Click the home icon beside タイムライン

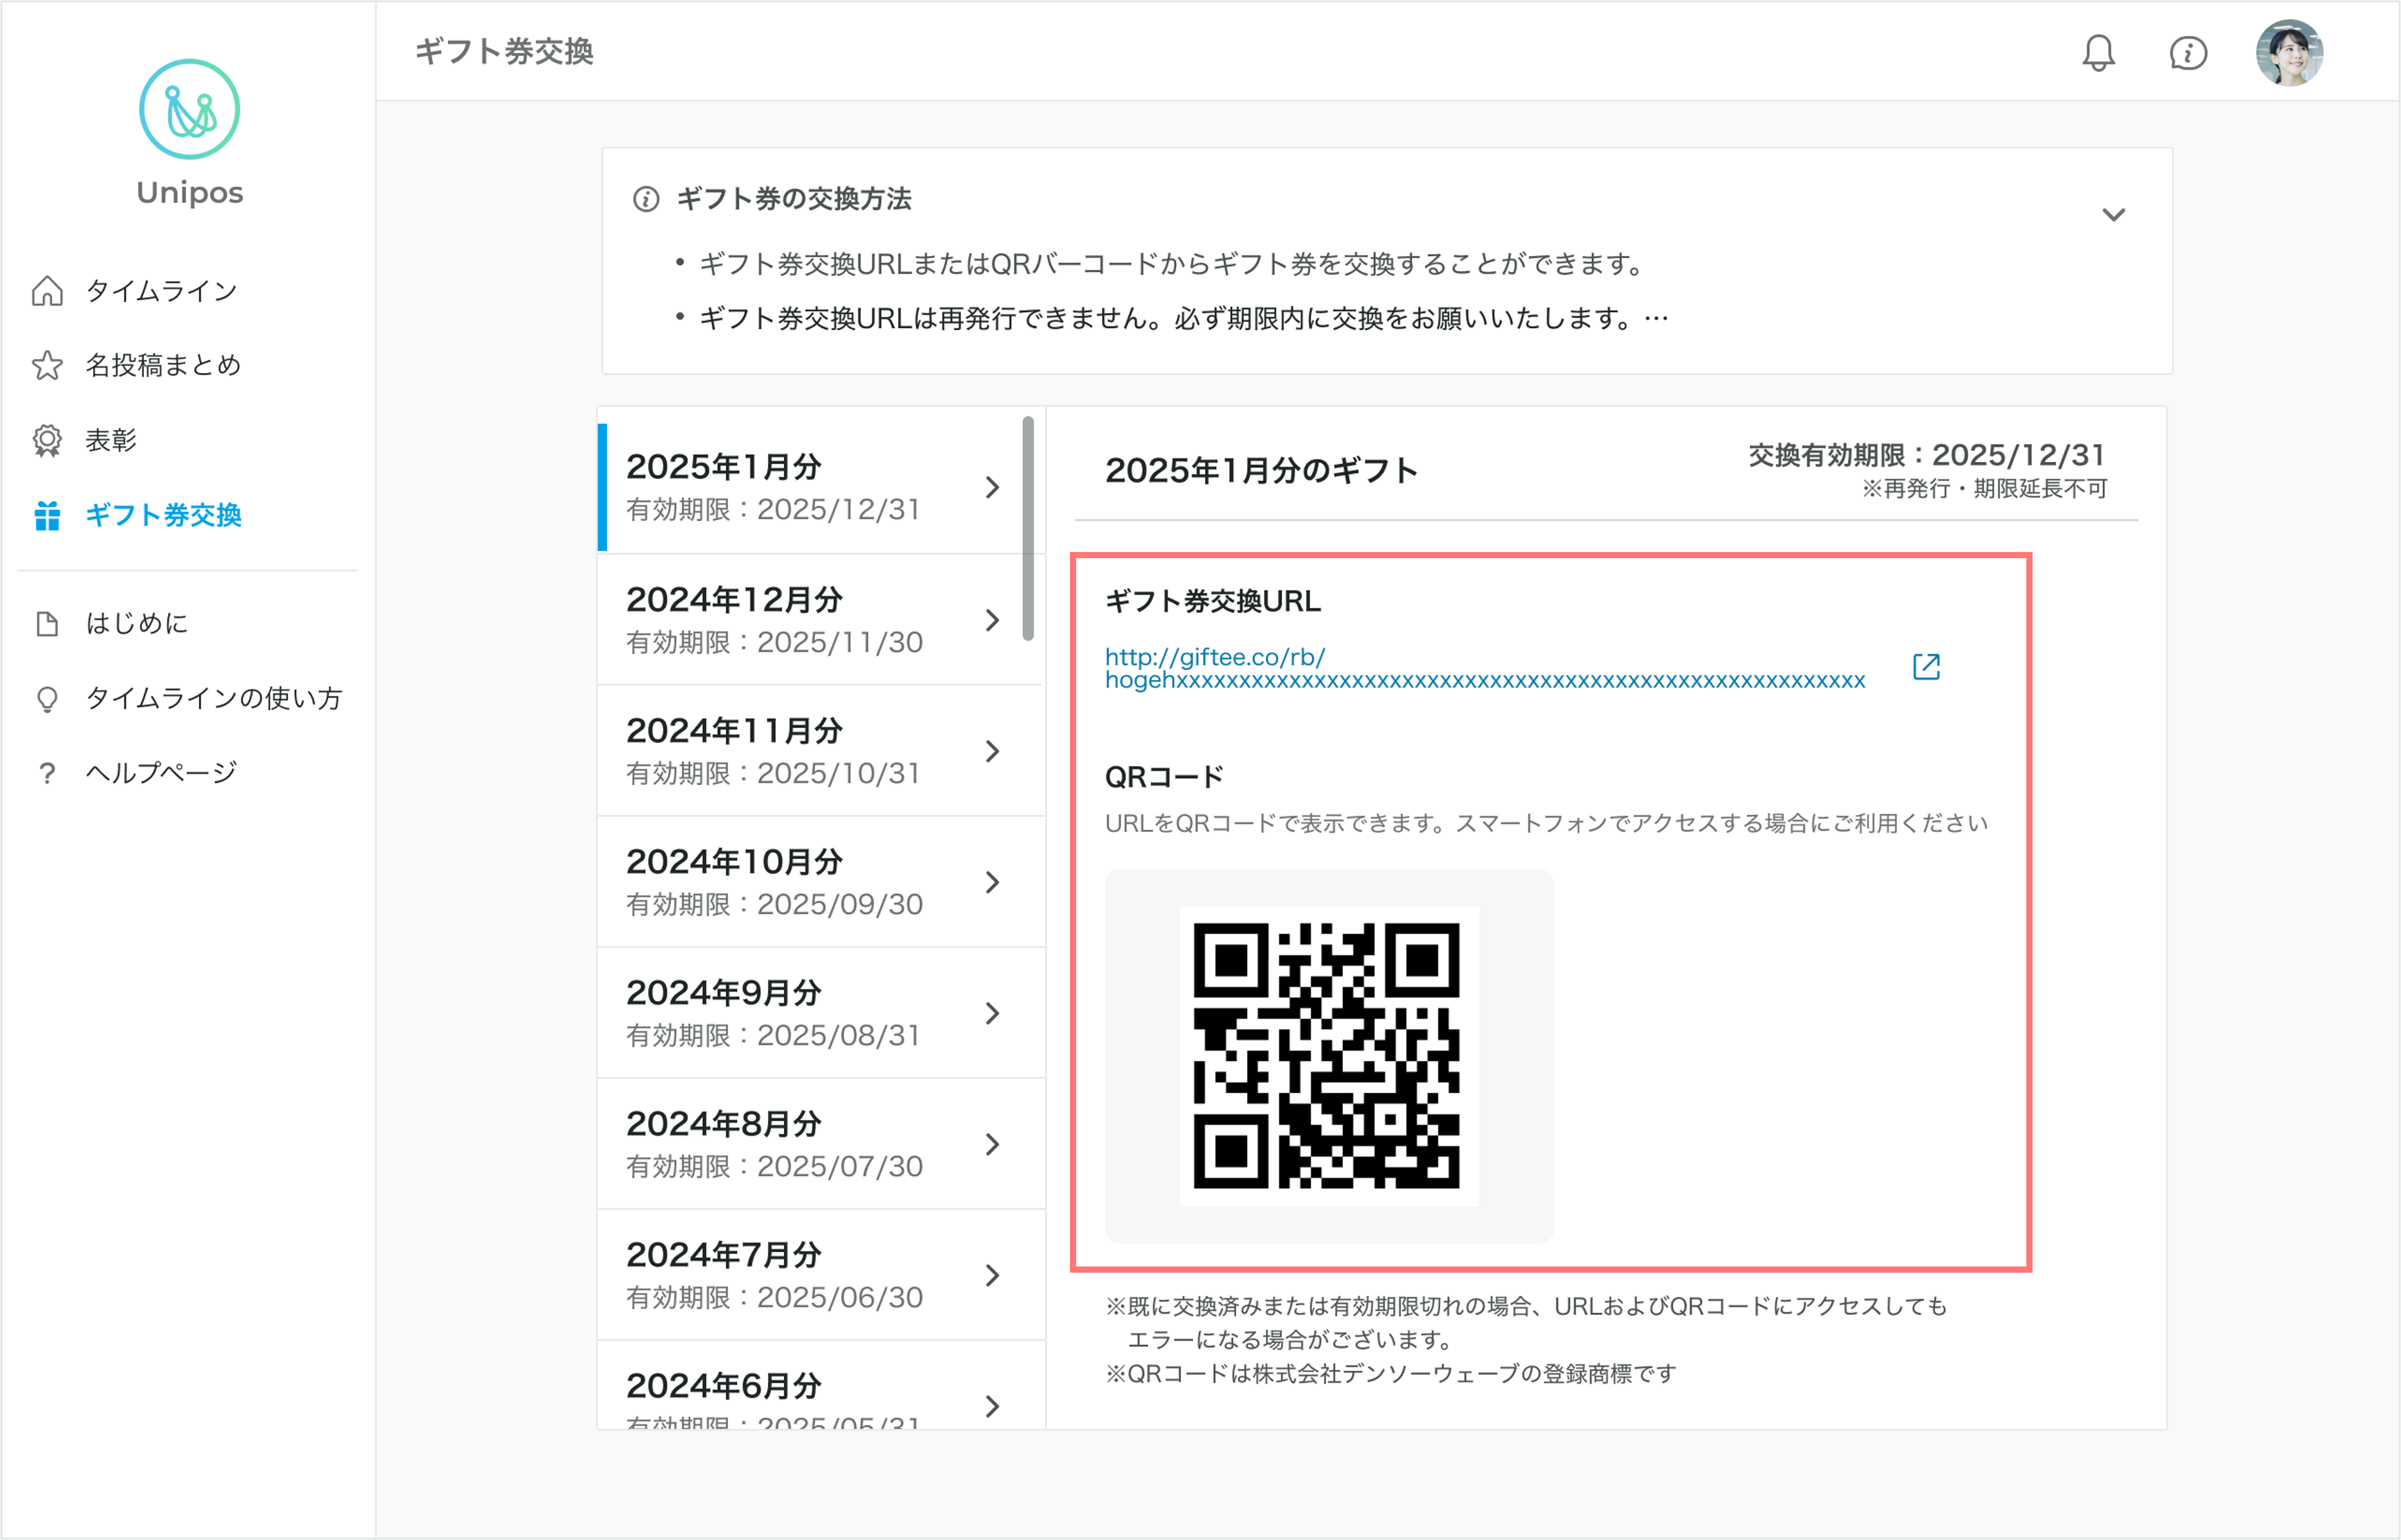(47, 291)
